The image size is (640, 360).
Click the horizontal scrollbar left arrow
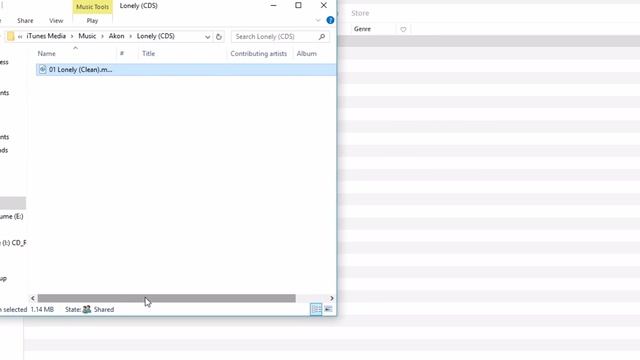tap(33, 298)
